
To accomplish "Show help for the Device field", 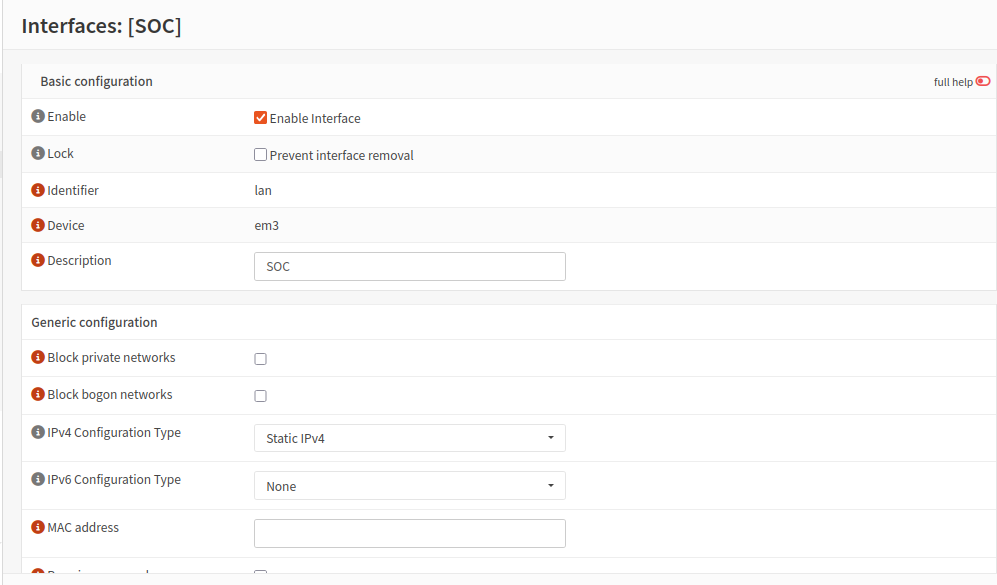I will tap(39, 226).
